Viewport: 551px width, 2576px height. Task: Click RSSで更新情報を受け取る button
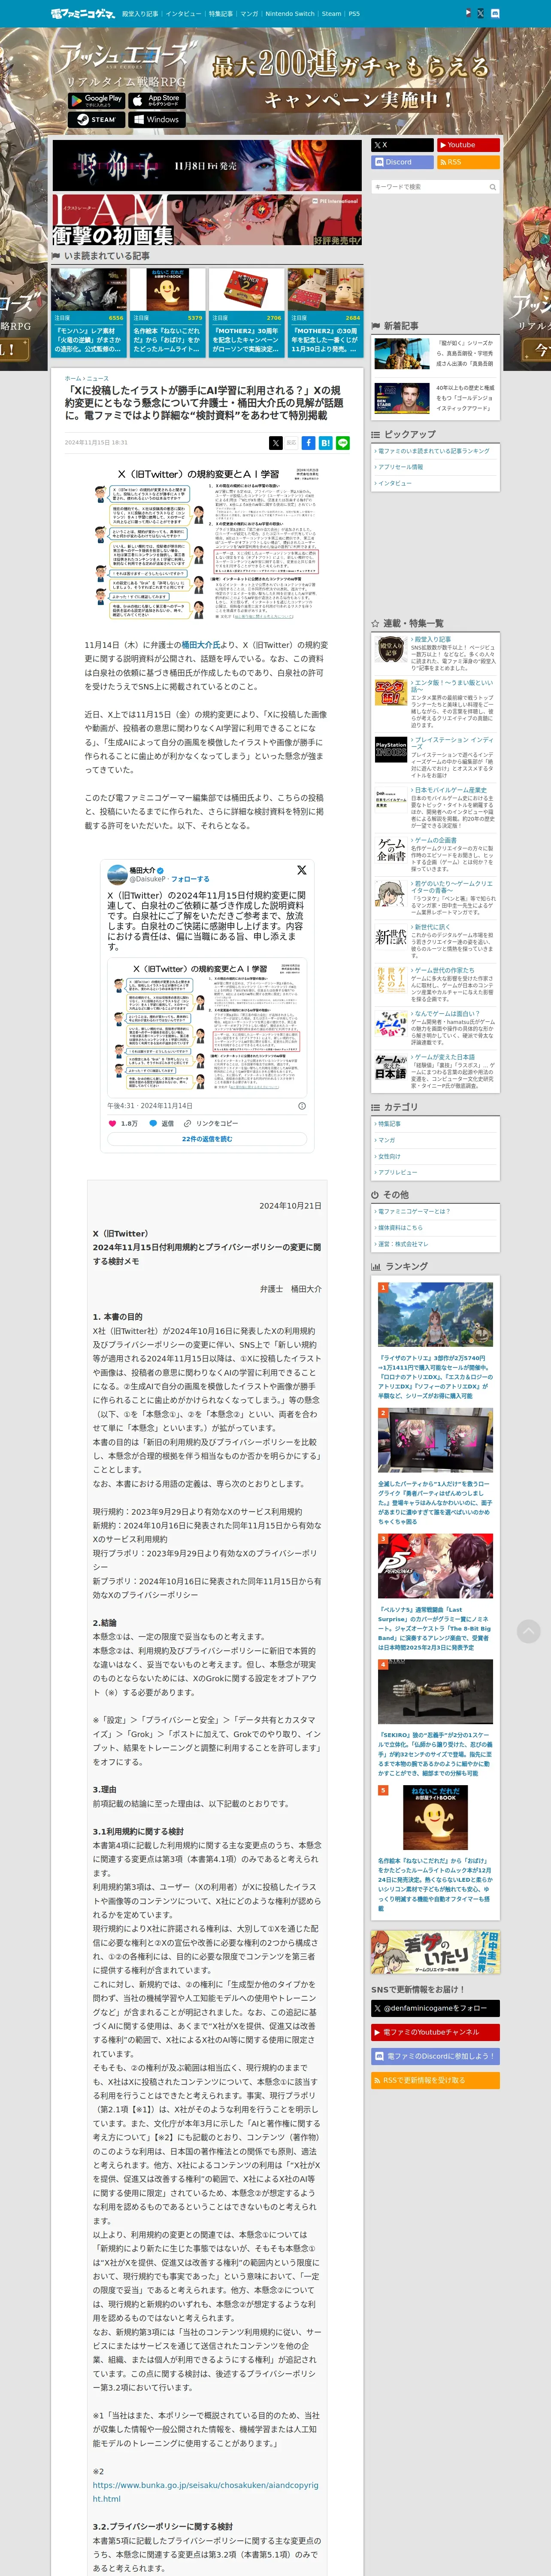click(435, 2080)
